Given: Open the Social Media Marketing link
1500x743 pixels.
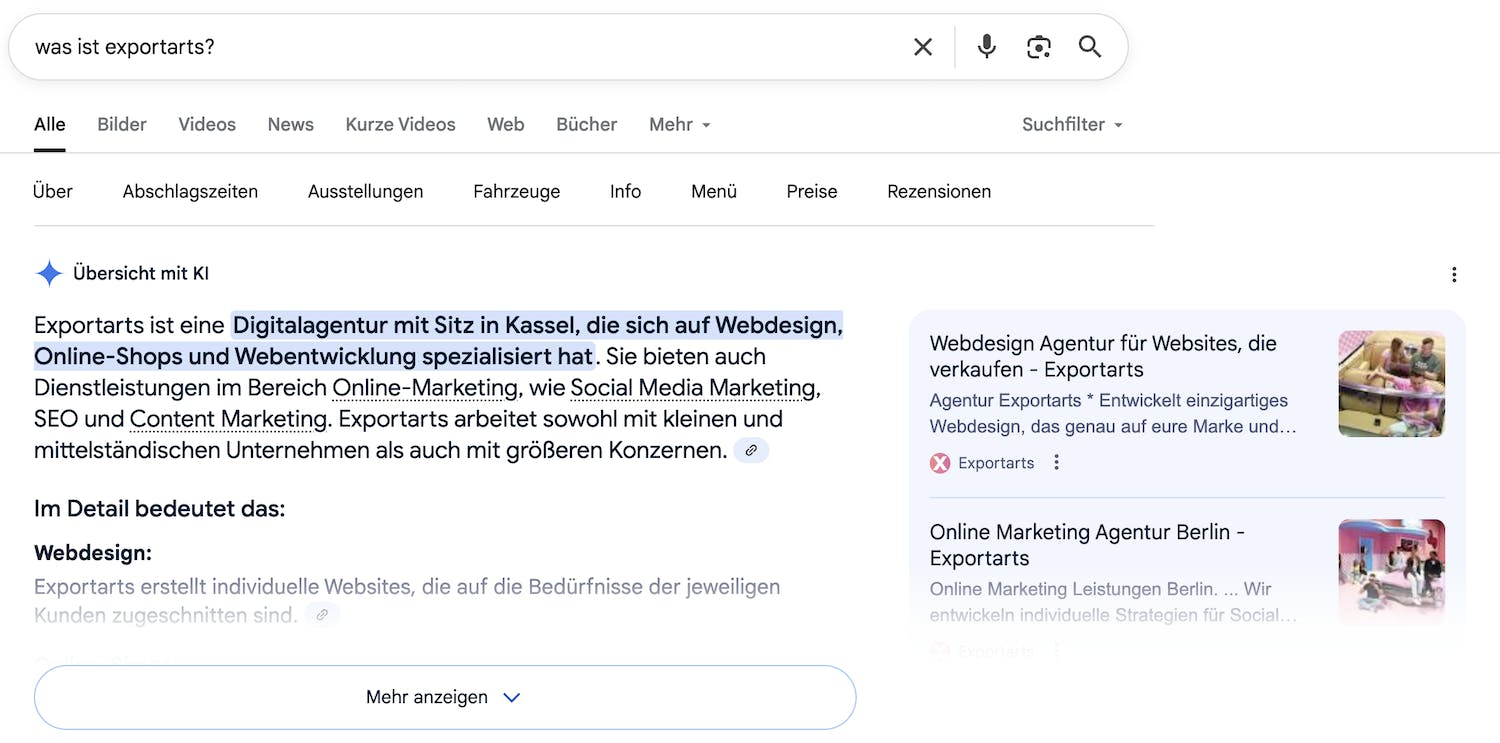Looking at the screenshot, I should 693,388.
